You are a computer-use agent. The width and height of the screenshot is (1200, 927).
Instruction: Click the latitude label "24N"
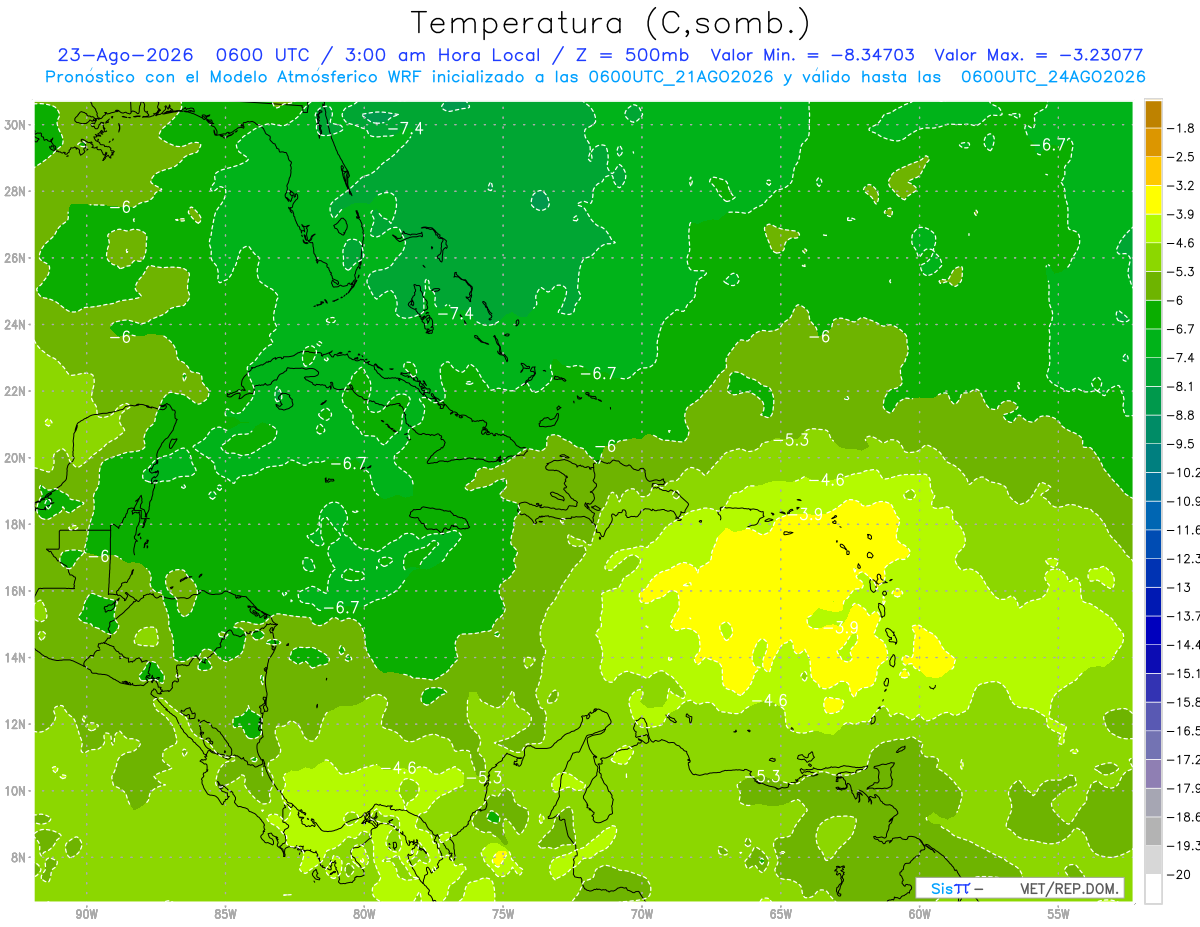click(x=15, y=325)
